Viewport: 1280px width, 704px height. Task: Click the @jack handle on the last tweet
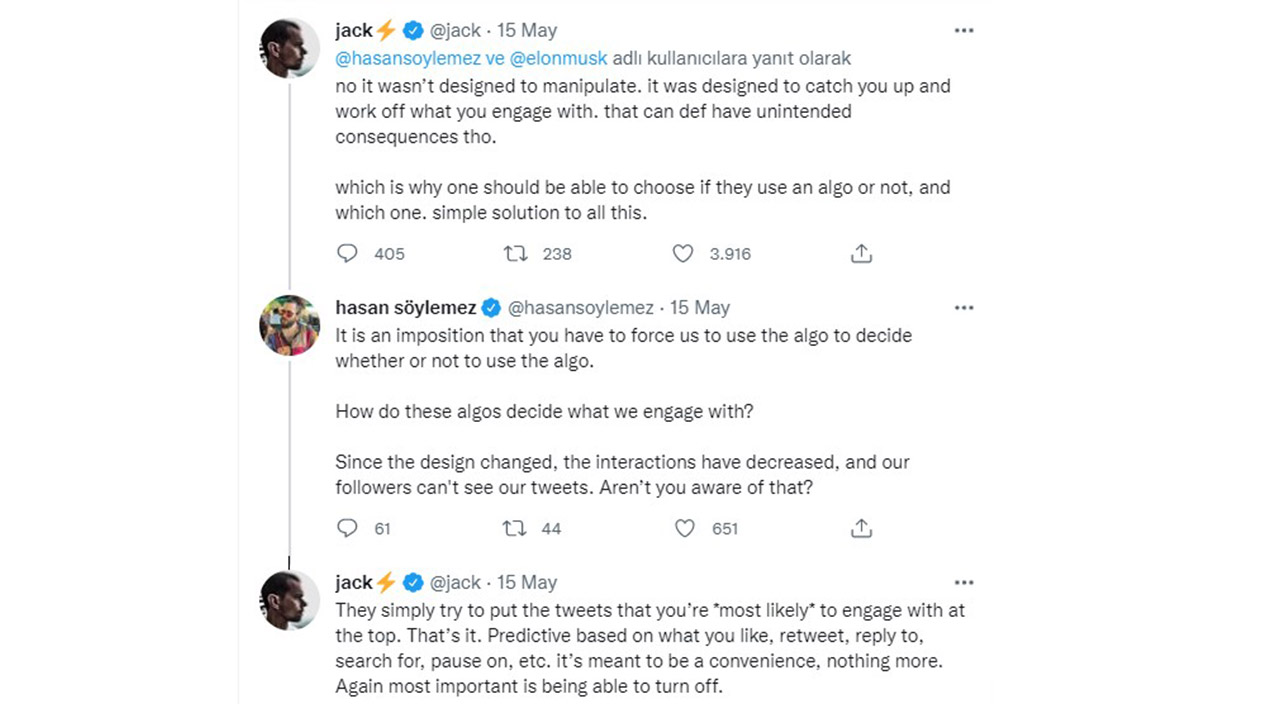click(x=456, y=583)
